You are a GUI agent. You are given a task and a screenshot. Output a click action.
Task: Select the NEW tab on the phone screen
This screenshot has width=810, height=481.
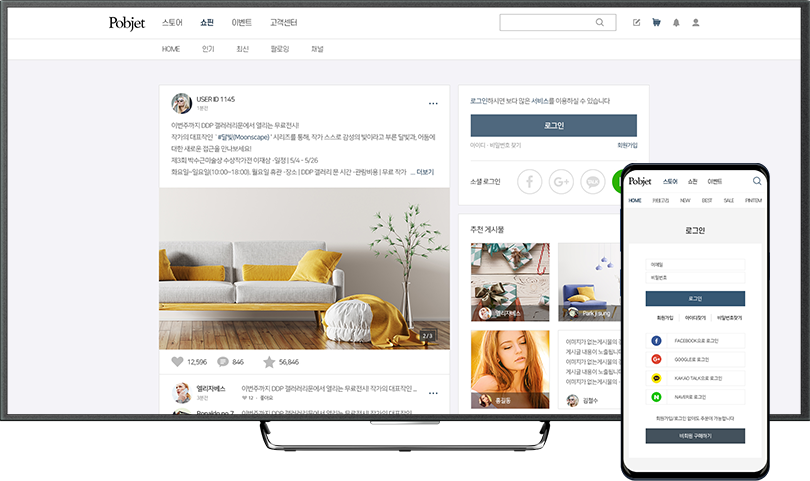coord(685,200)
